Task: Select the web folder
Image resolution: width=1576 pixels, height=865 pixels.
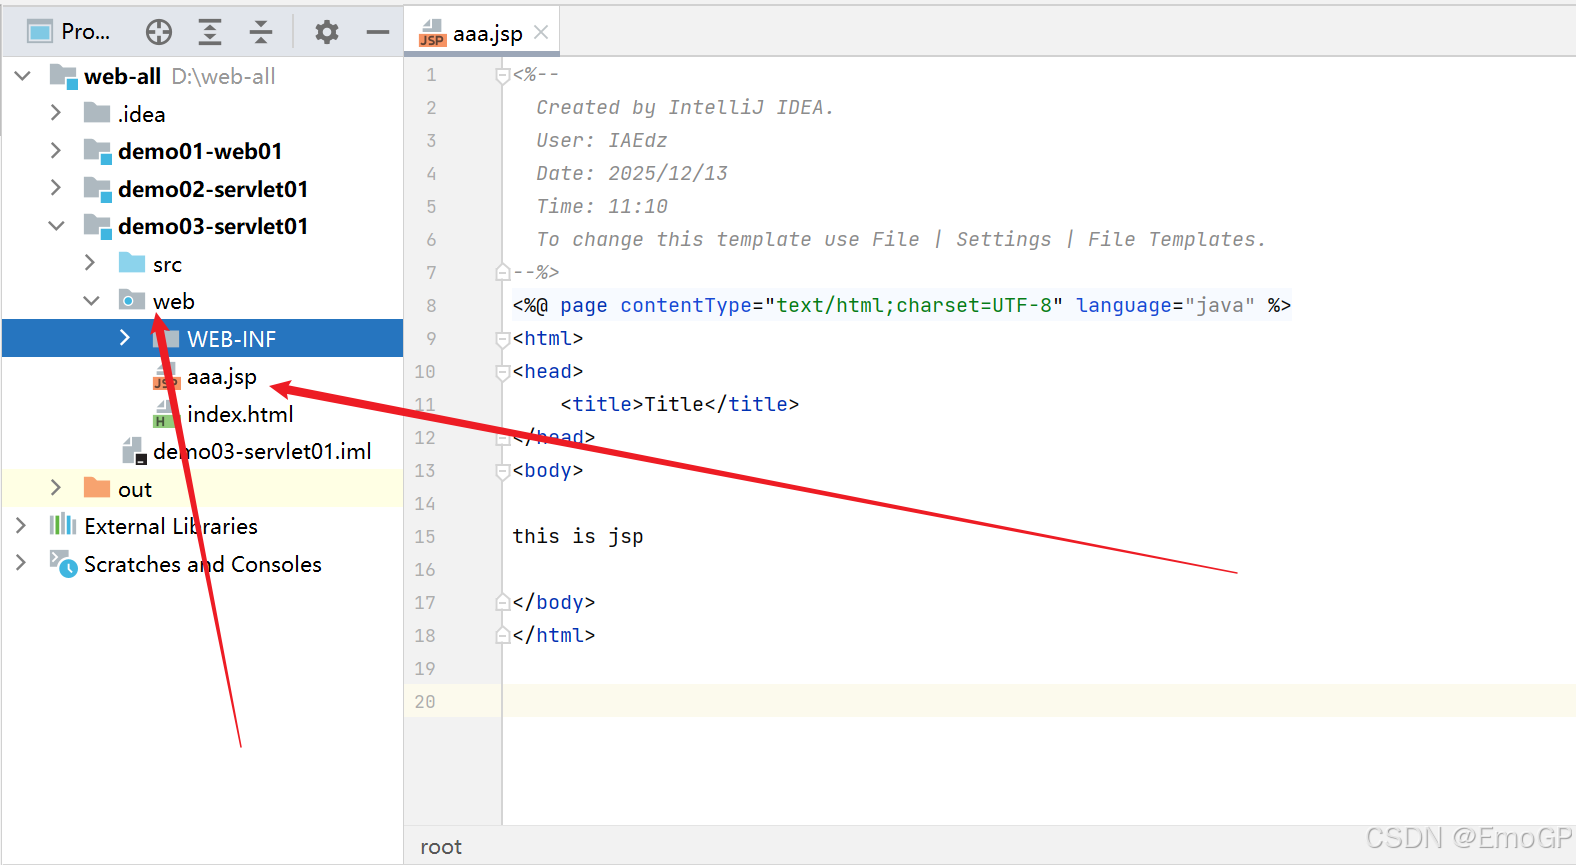Action: point(202,301)
